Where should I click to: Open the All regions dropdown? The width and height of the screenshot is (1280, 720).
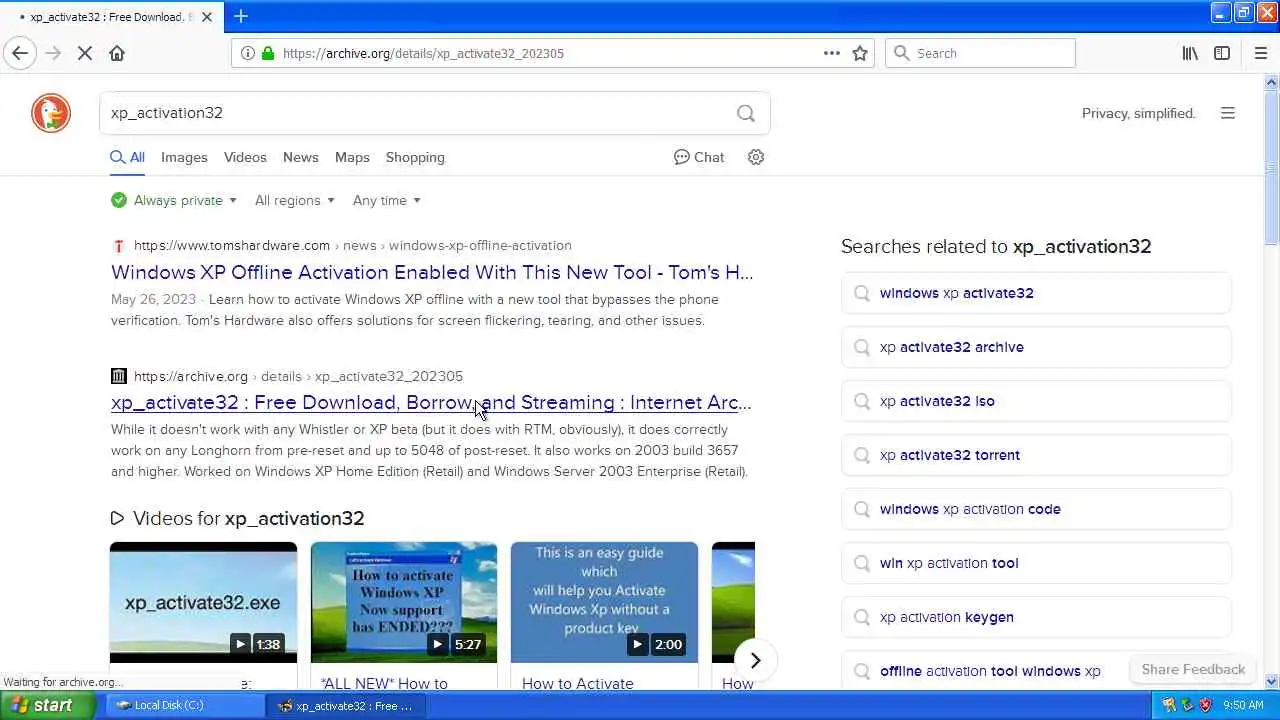[x=295, y=200]
